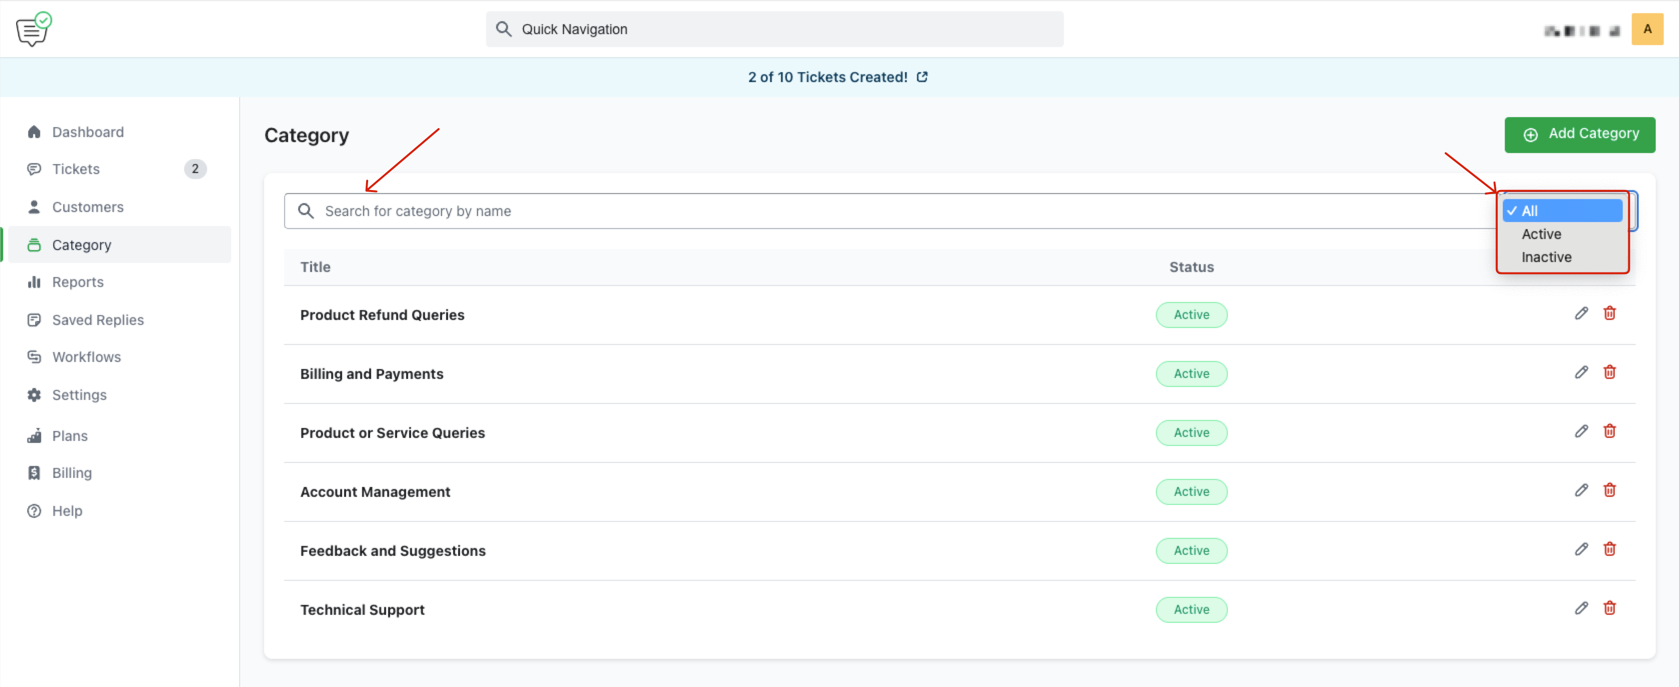This screenshot has height=687, width=1679.
Task: Pick the All option in status dropdown
Action: (1530, 211)
